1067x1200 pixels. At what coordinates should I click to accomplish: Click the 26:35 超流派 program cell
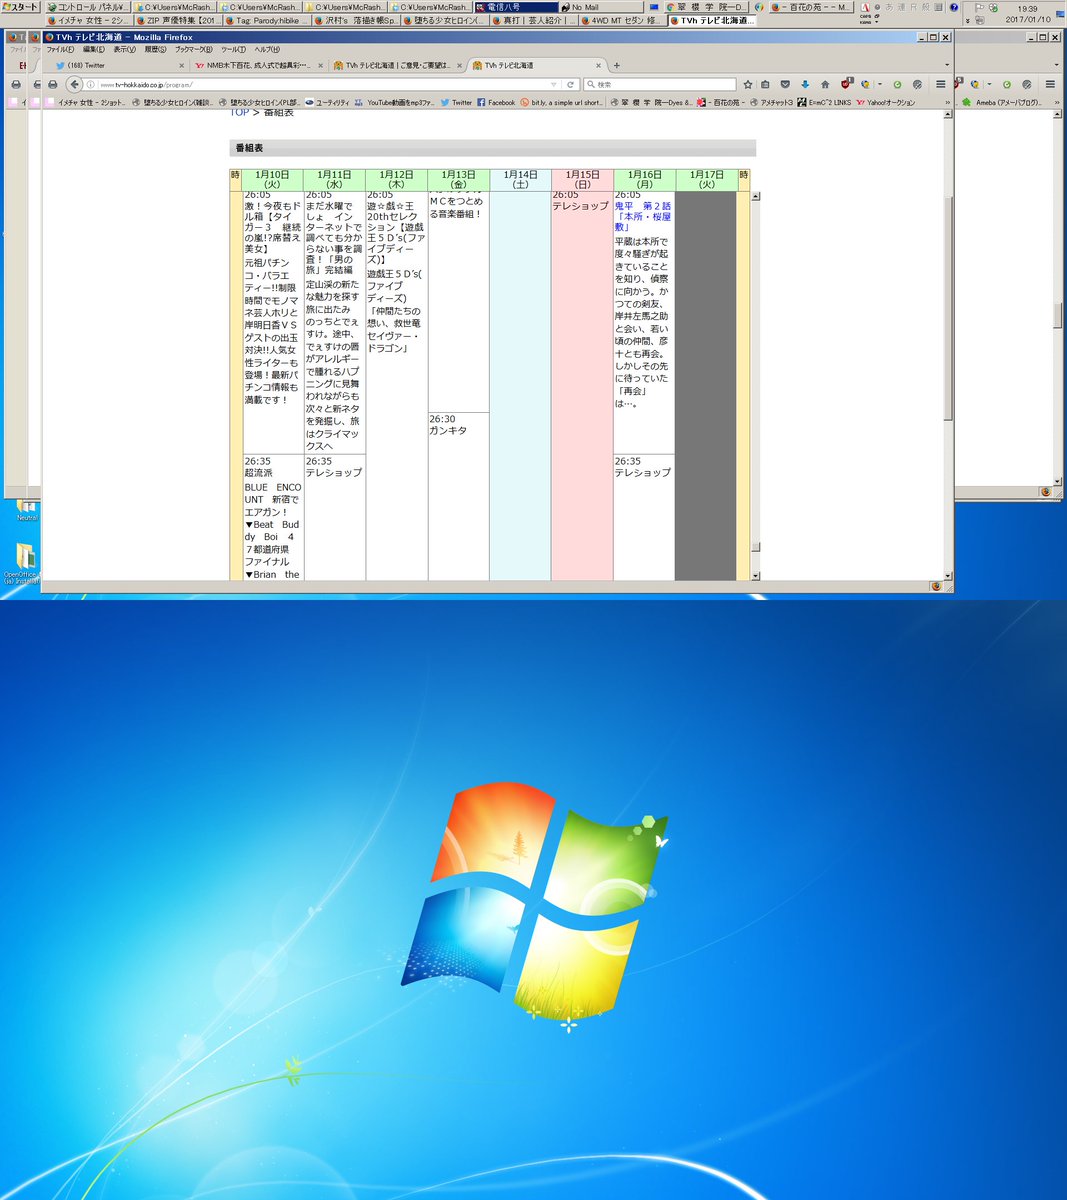click(273, 517)
